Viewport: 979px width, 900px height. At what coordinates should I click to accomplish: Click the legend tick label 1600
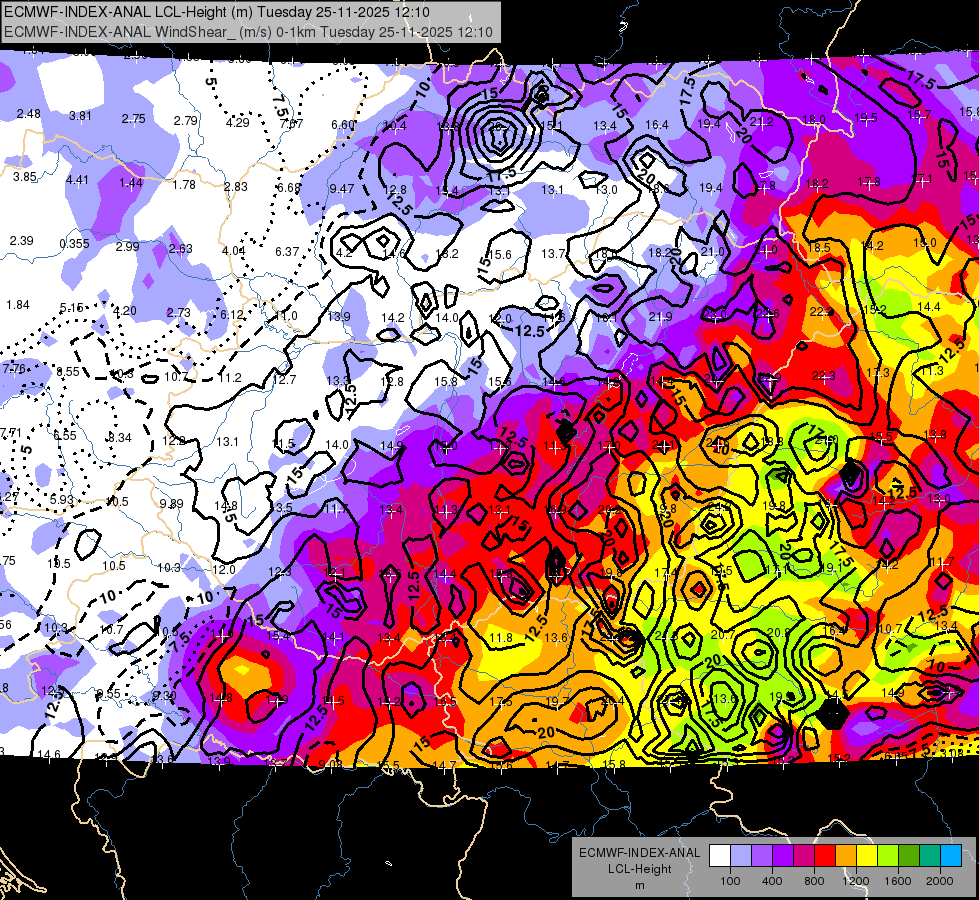[898, 881]
